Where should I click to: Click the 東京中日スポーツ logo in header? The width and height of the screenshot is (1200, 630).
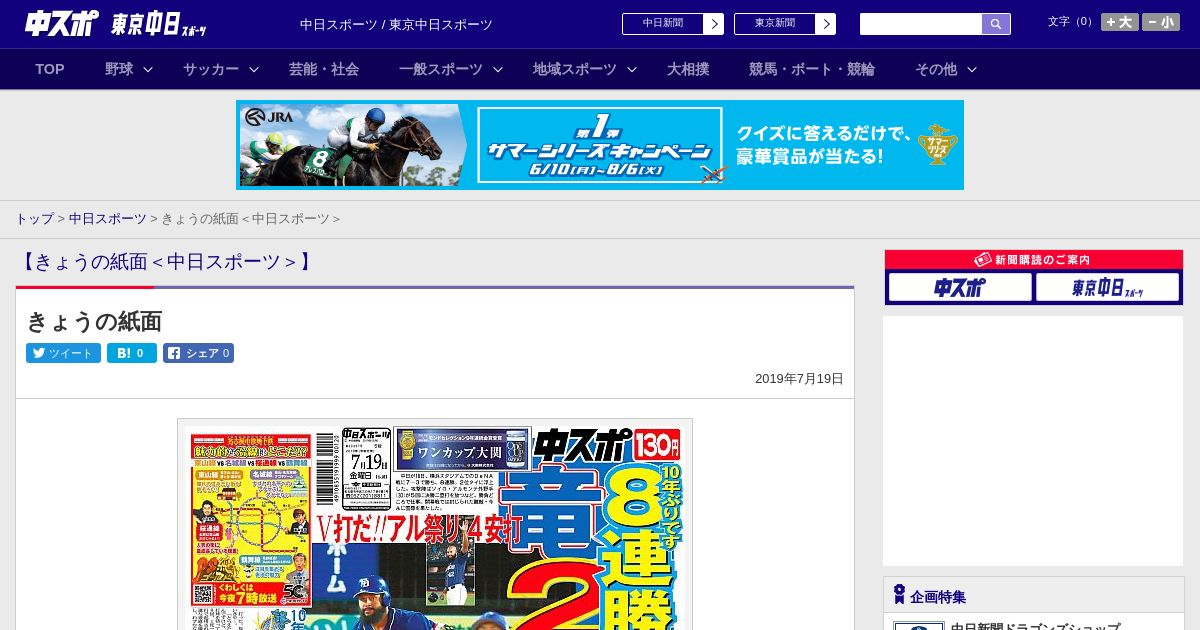coord(159,25)
